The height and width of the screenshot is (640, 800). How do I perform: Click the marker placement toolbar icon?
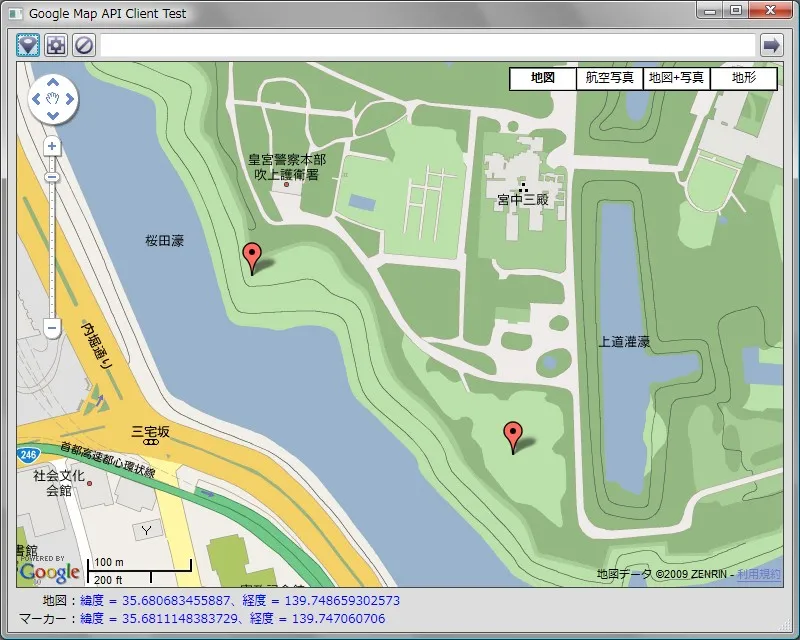[28, 45]
